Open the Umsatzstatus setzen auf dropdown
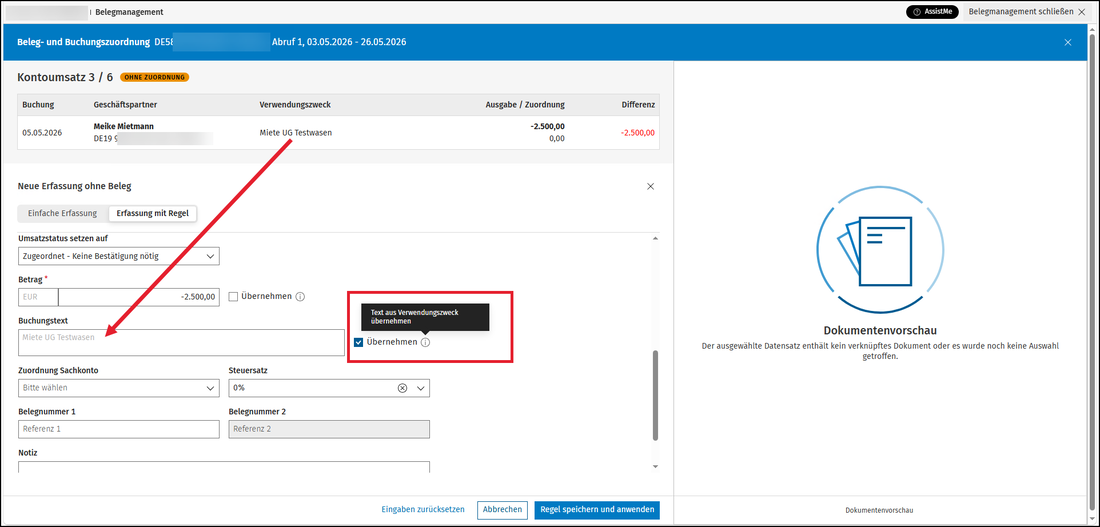Screen dimensions: 1100x527 pyautogui.click(x=119, y=256)
